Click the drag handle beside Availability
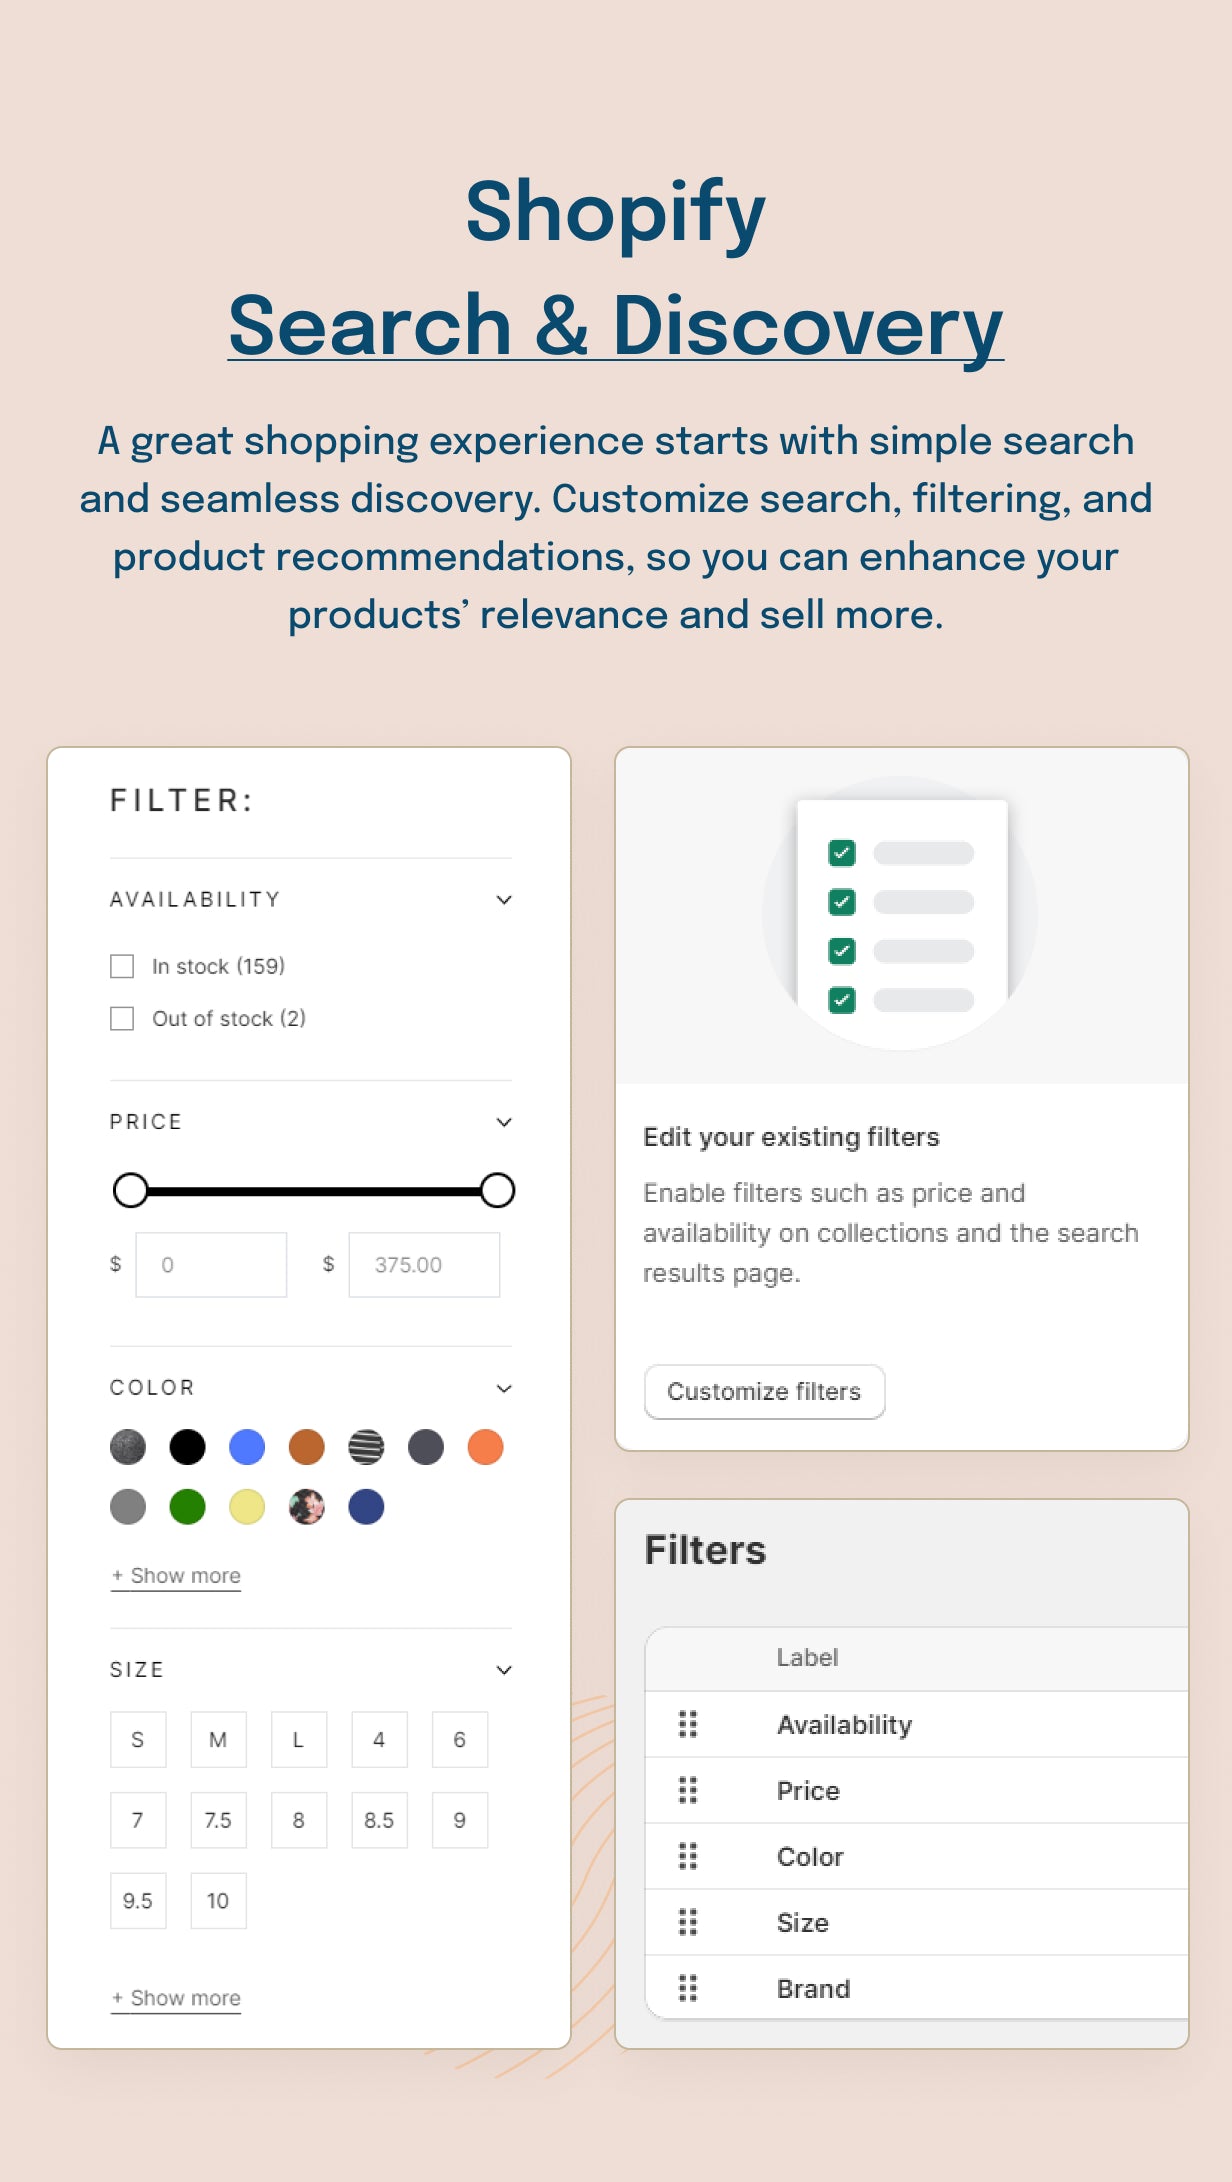The width and height of the screenshot is (1232, 2182). coord(688,1724)
